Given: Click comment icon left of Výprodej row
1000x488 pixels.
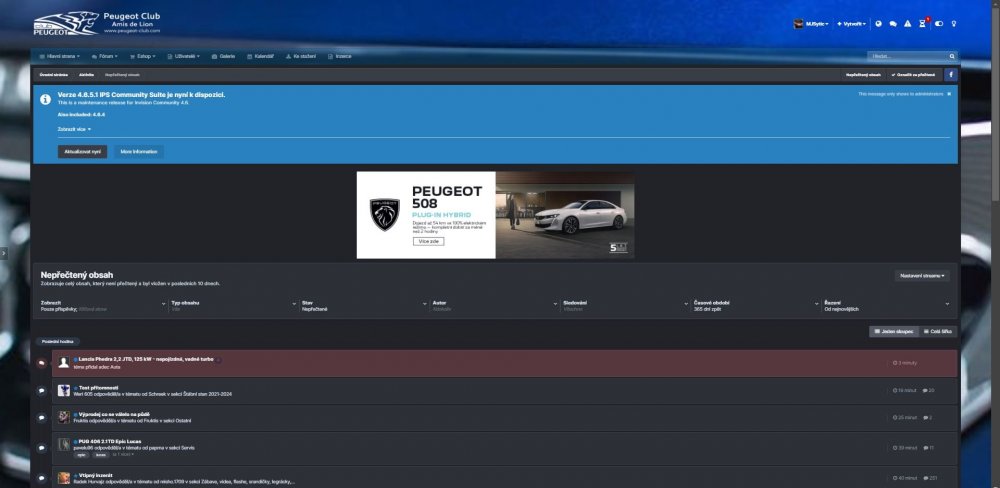Looking at the screenshot, I should 41,418.
